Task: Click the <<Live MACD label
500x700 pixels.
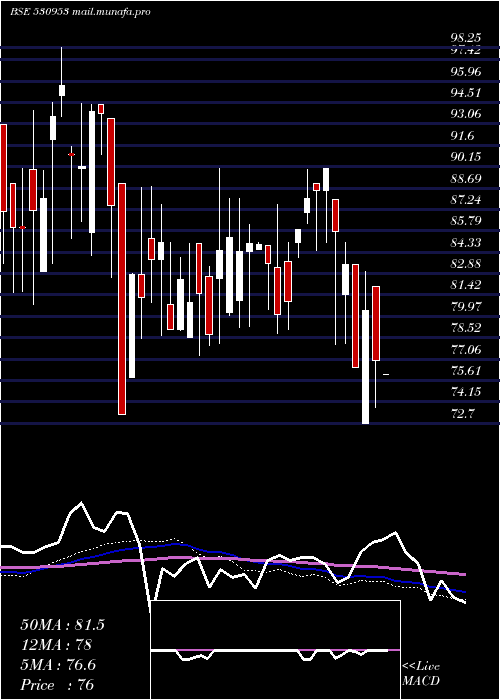Action: click(421, 674)
